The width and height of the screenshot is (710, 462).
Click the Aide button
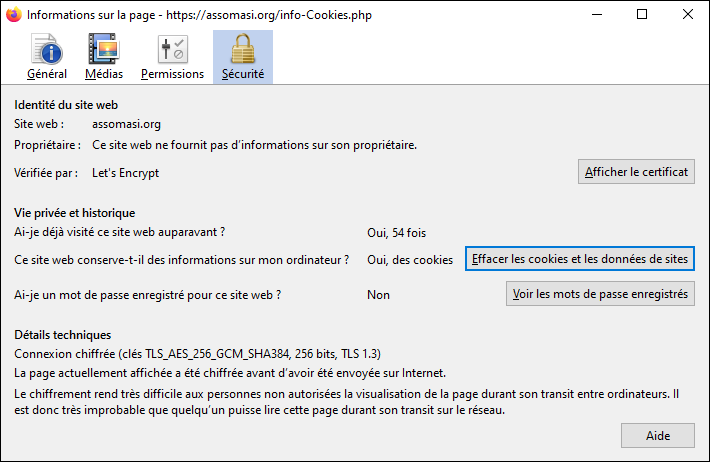point(657,436)
